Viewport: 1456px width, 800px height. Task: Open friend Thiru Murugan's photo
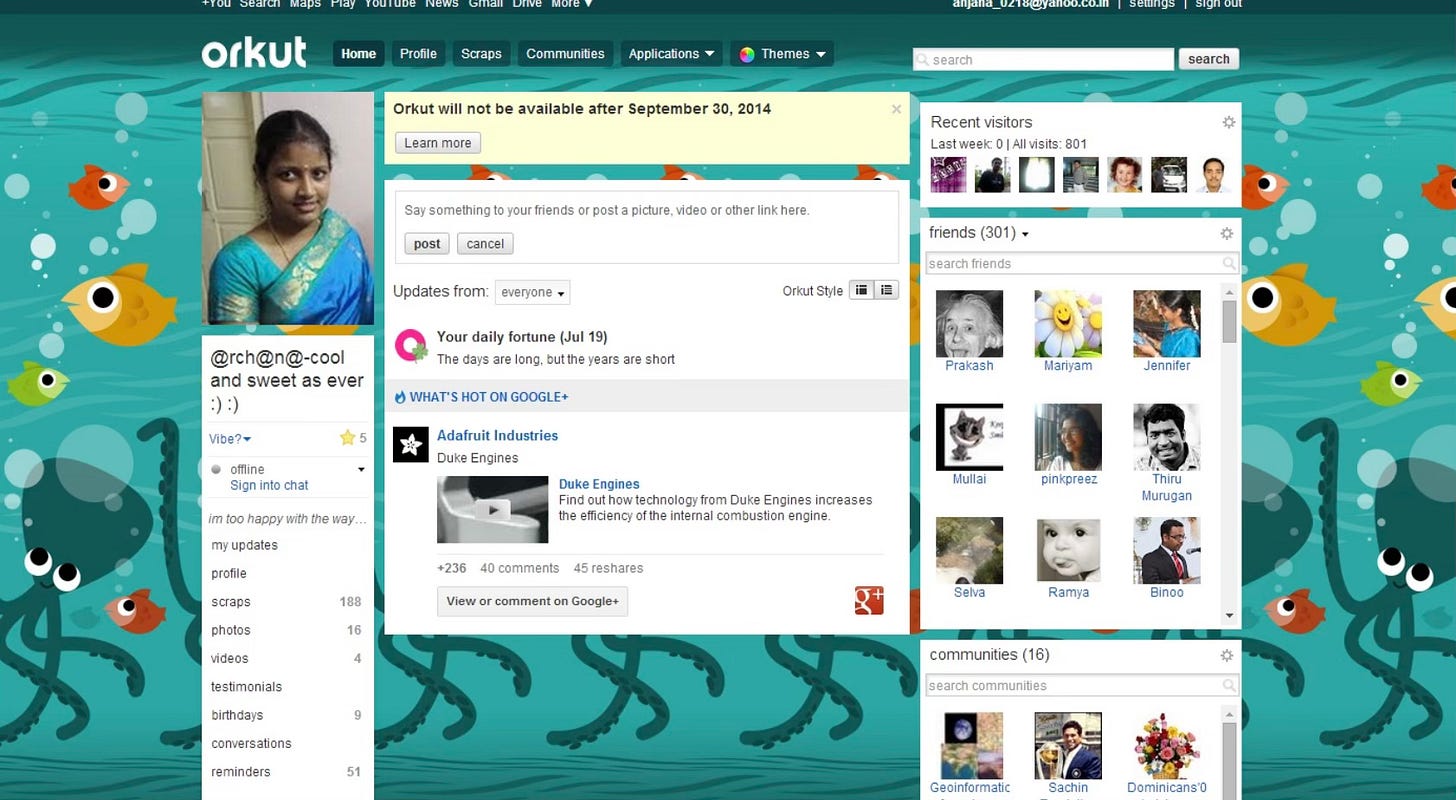point(1167,437)
